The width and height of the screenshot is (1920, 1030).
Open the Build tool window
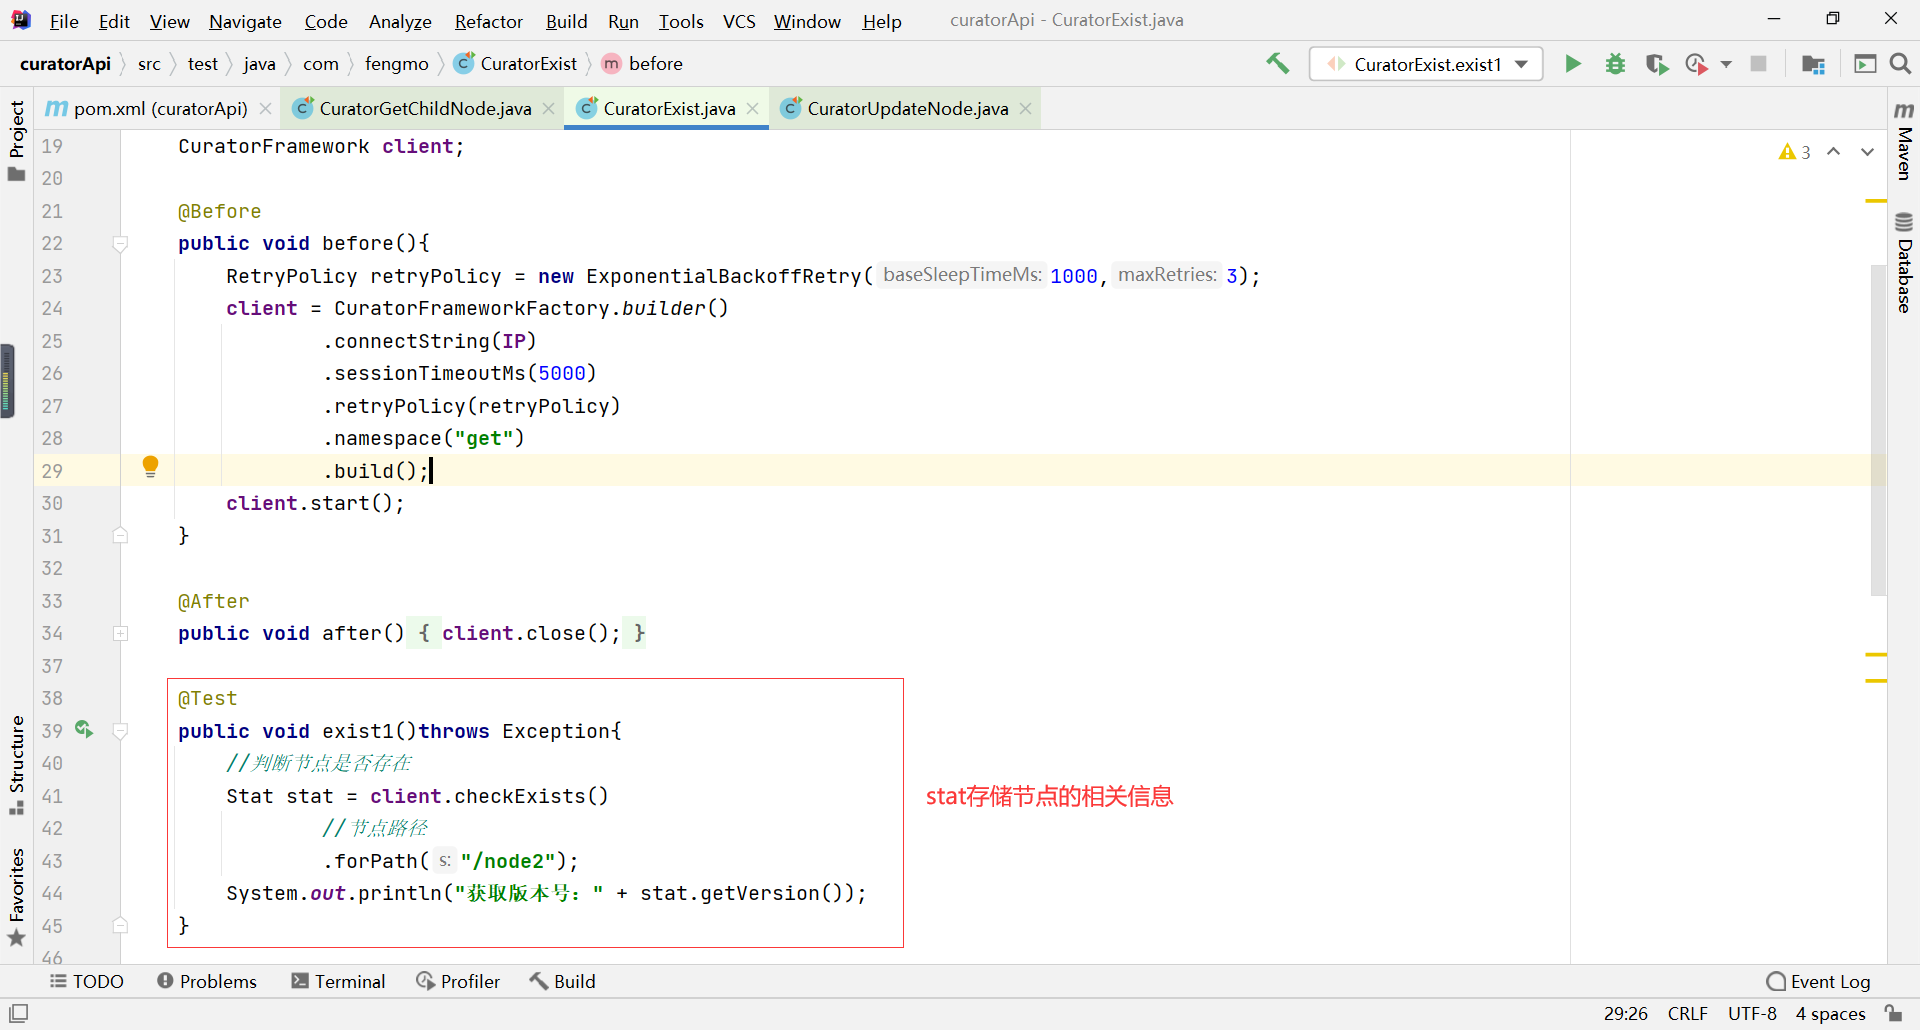[x=562, y=981]
